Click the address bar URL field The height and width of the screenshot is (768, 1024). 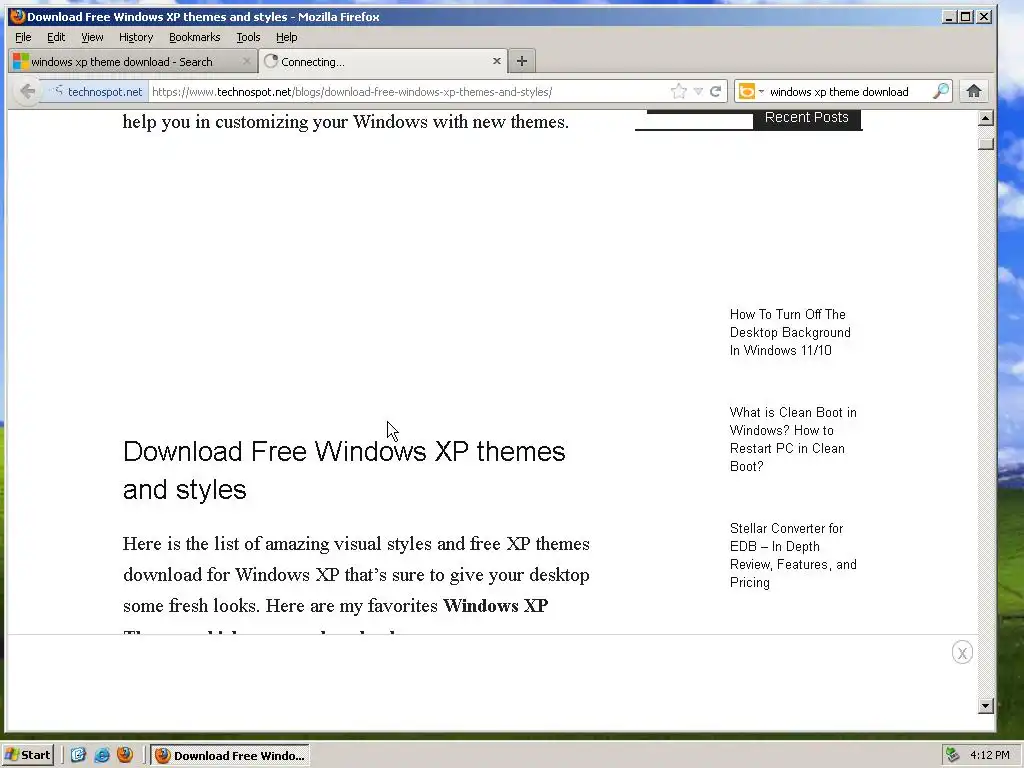click(408, 91)
